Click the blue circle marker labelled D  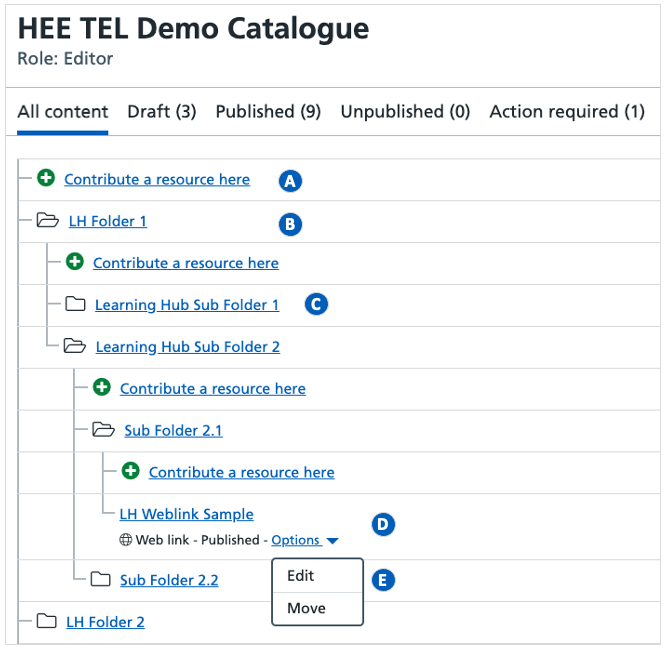click(x=382, y=524)
